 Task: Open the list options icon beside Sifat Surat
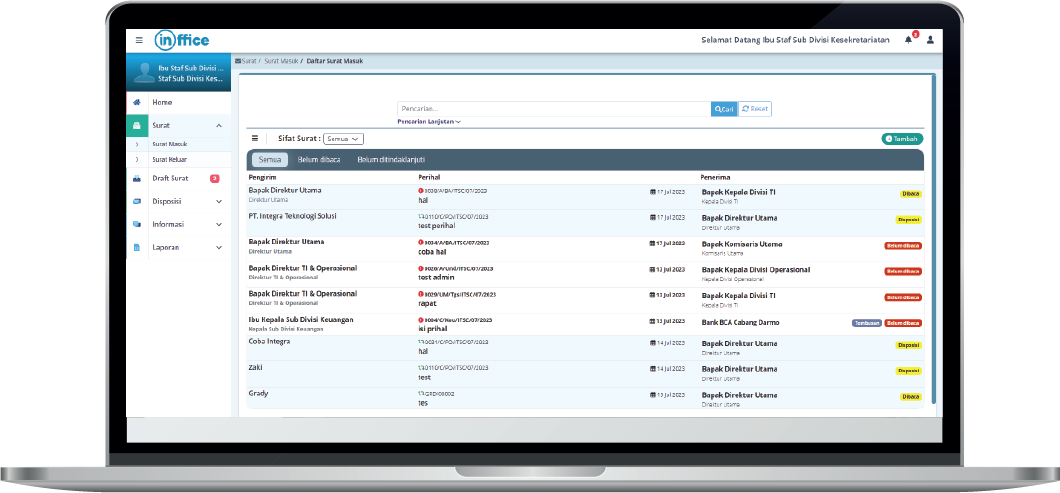click(254, 139)
